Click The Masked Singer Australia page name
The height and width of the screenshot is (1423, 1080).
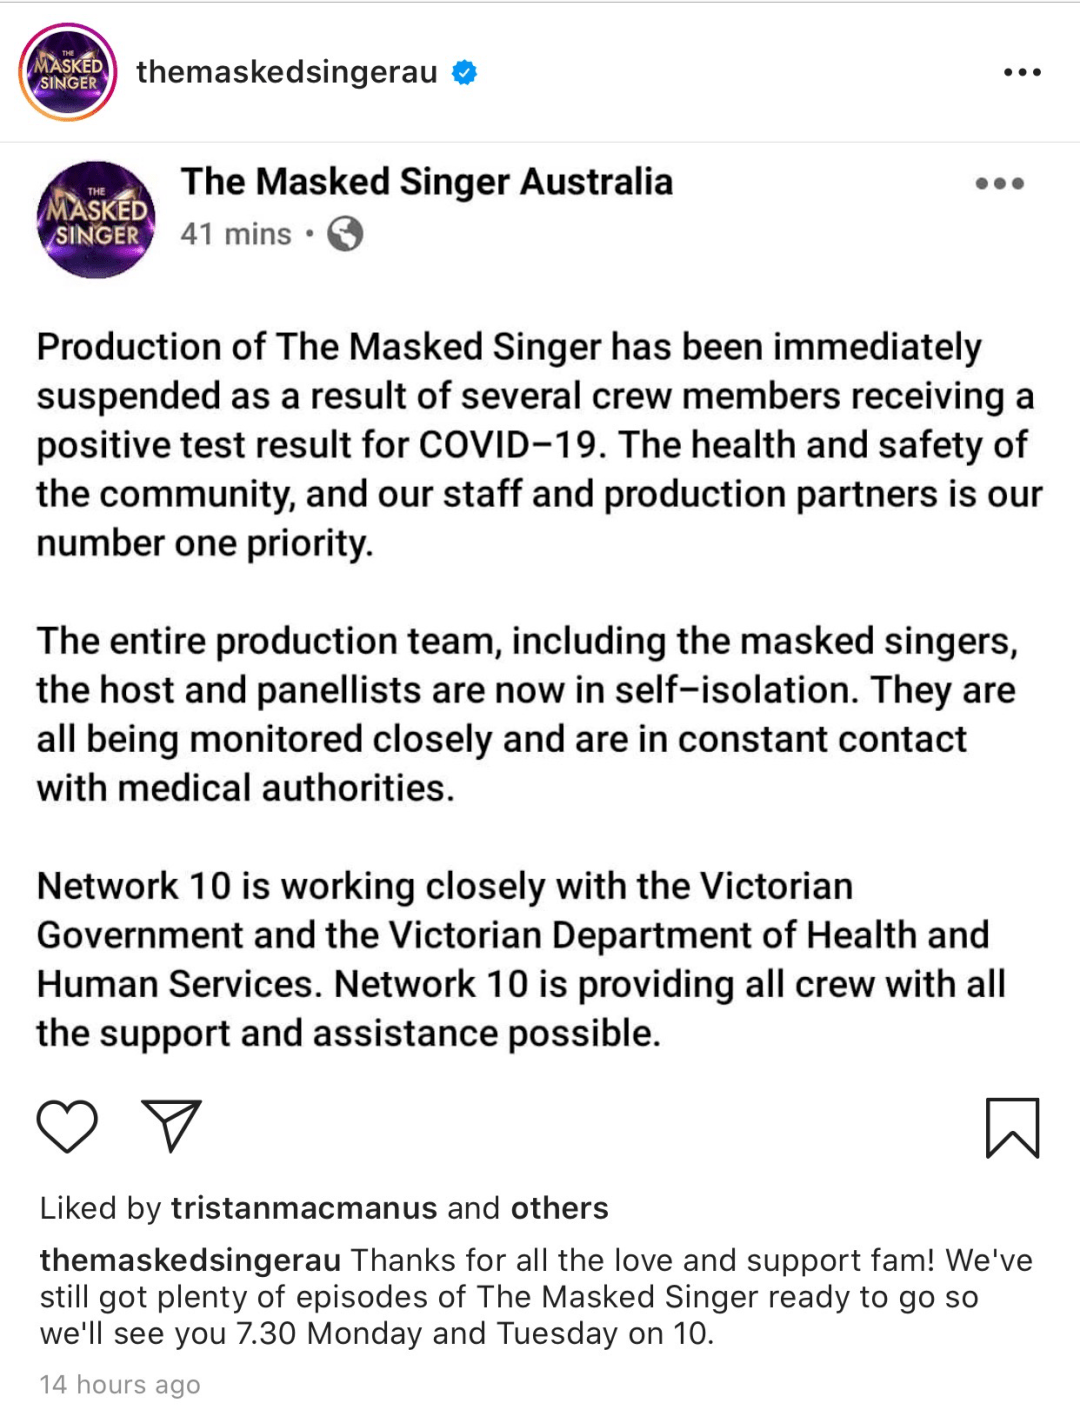point(427,182)
